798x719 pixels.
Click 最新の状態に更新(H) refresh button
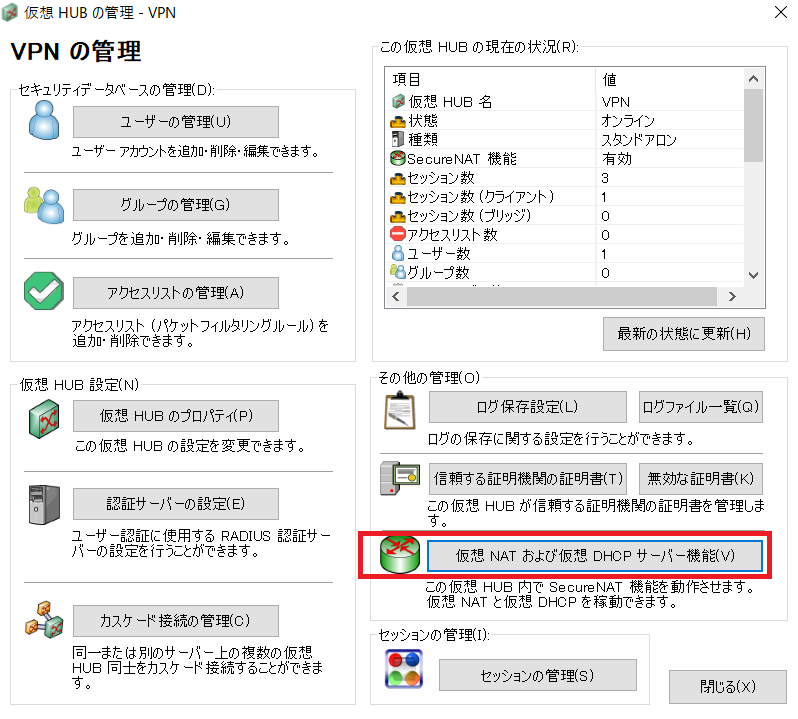[683, 334]
